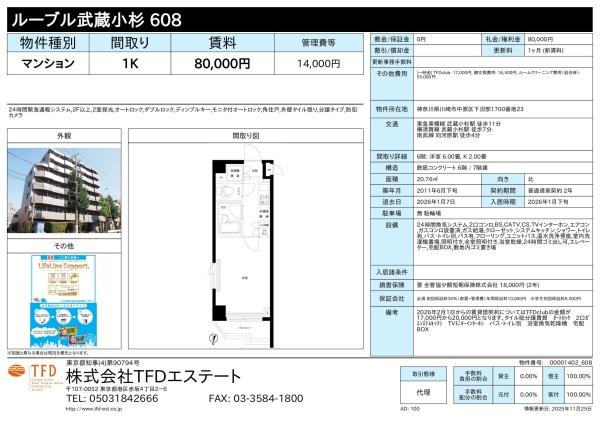Viewport: 600px width, 423px height.
Task: Select the 東急東横線 徒歩11分 line
Action: tap(458, 124)
